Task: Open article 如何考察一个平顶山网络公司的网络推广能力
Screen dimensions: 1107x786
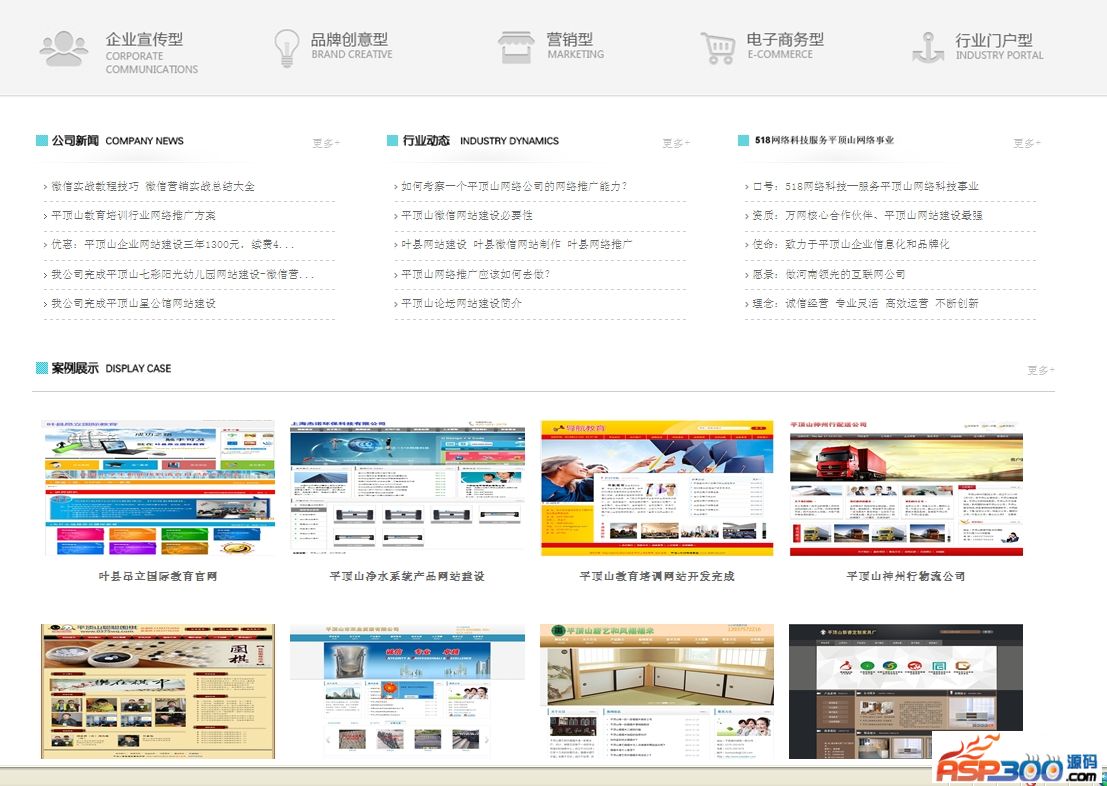Action: coord(514,186)
